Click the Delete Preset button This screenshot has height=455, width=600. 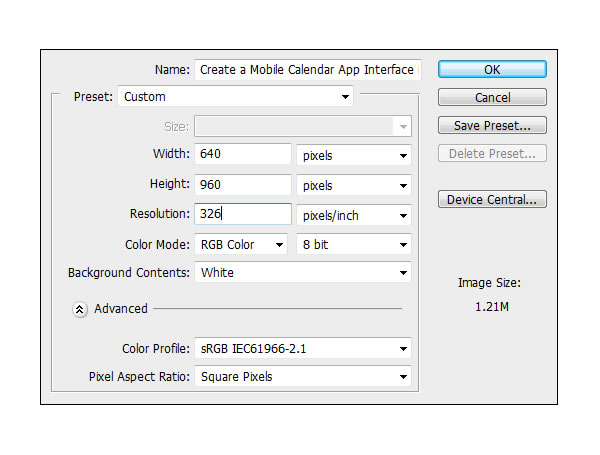492,153
